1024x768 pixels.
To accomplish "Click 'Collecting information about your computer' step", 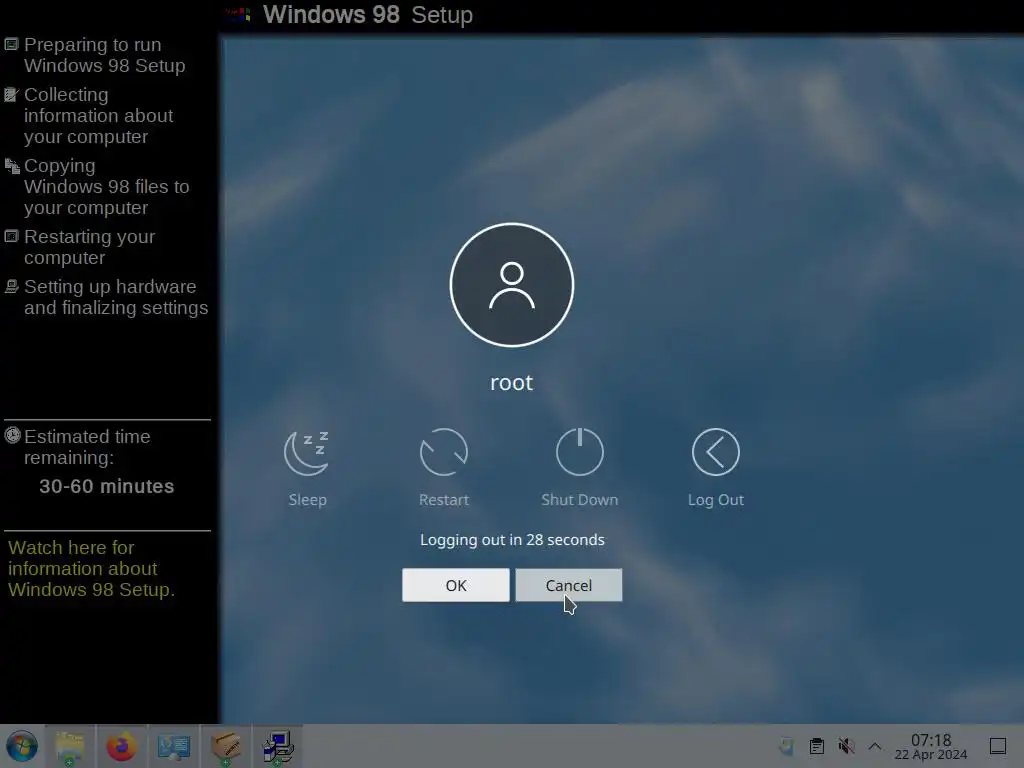I will [98, 116].
